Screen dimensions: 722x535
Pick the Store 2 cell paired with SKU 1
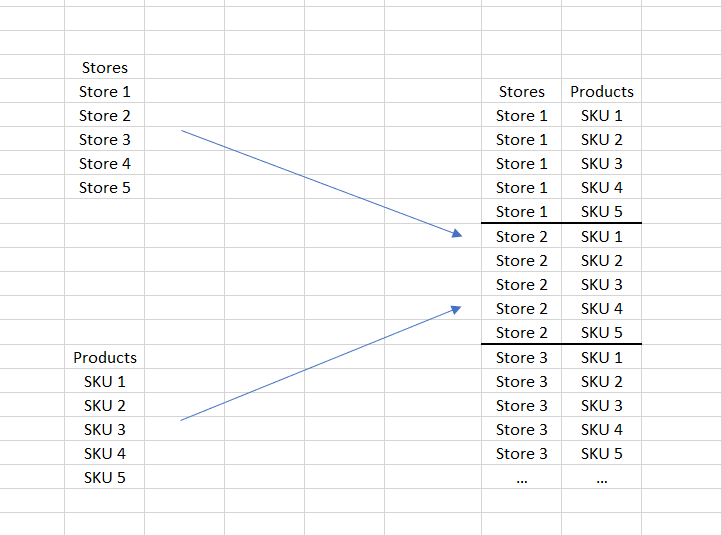(522, 236)
